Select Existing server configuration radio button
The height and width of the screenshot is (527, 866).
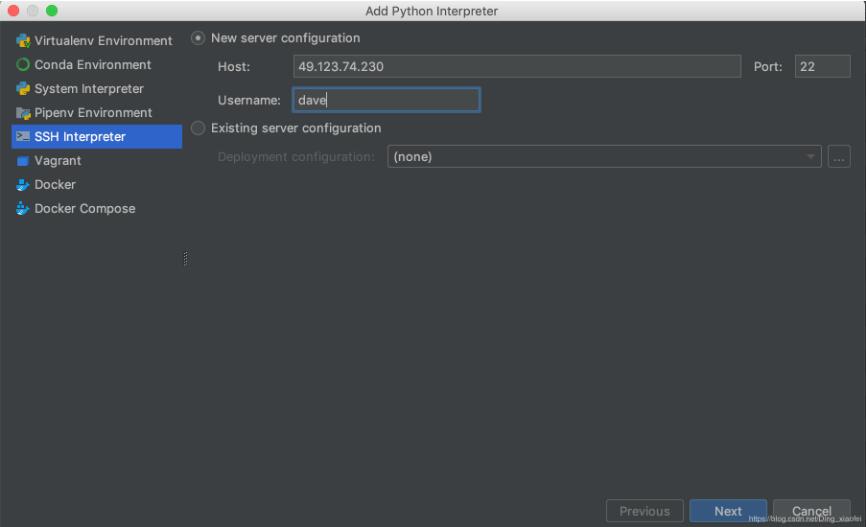(x=198, y=128)
